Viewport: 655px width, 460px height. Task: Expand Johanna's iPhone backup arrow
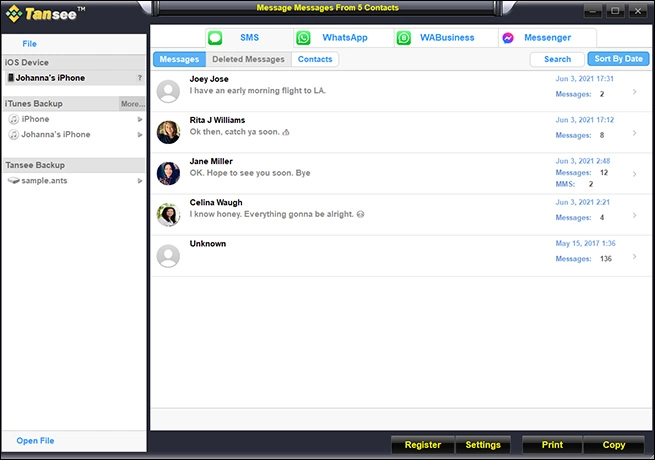tap(140, 134)
